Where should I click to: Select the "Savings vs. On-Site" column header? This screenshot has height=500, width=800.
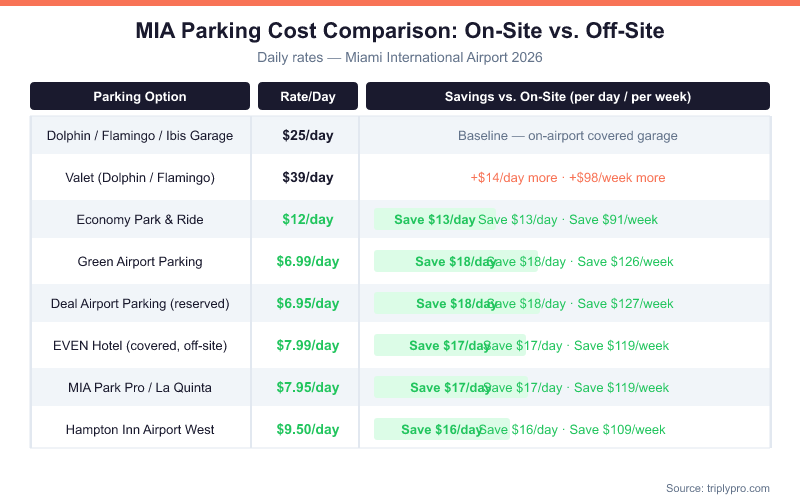[x=568, y=97]
